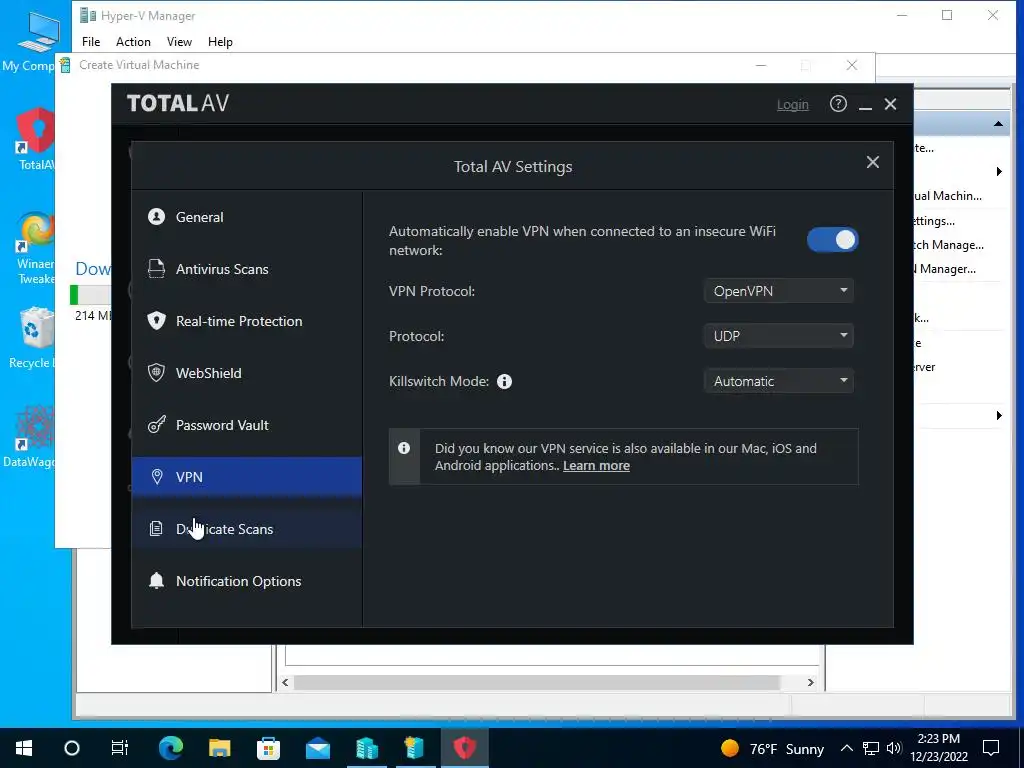Image resolution: width=1024 pixels, height=768 pixels.
Task: Click the VPN location pin icon
Action: click(x=157, y=477)
